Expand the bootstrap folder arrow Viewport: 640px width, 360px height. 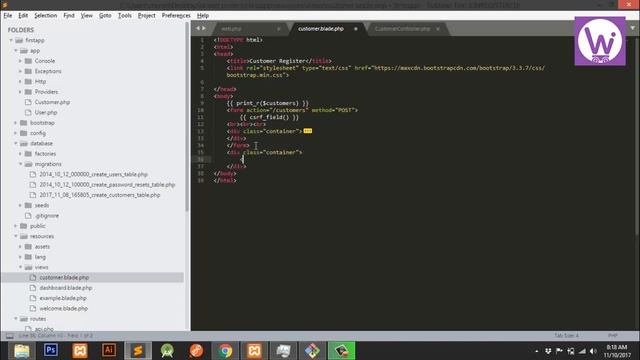16,123
